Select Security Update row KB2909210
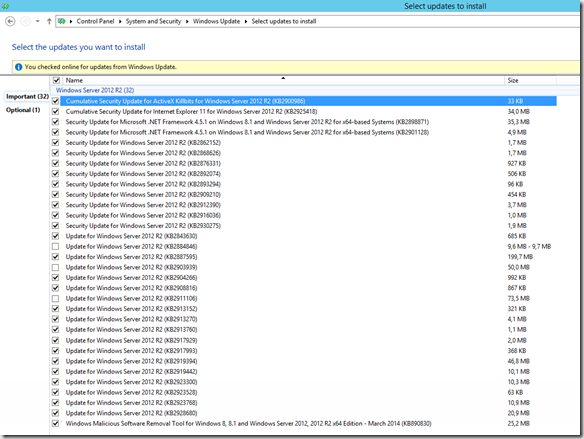The image size is (584, 439). (304, 195)
